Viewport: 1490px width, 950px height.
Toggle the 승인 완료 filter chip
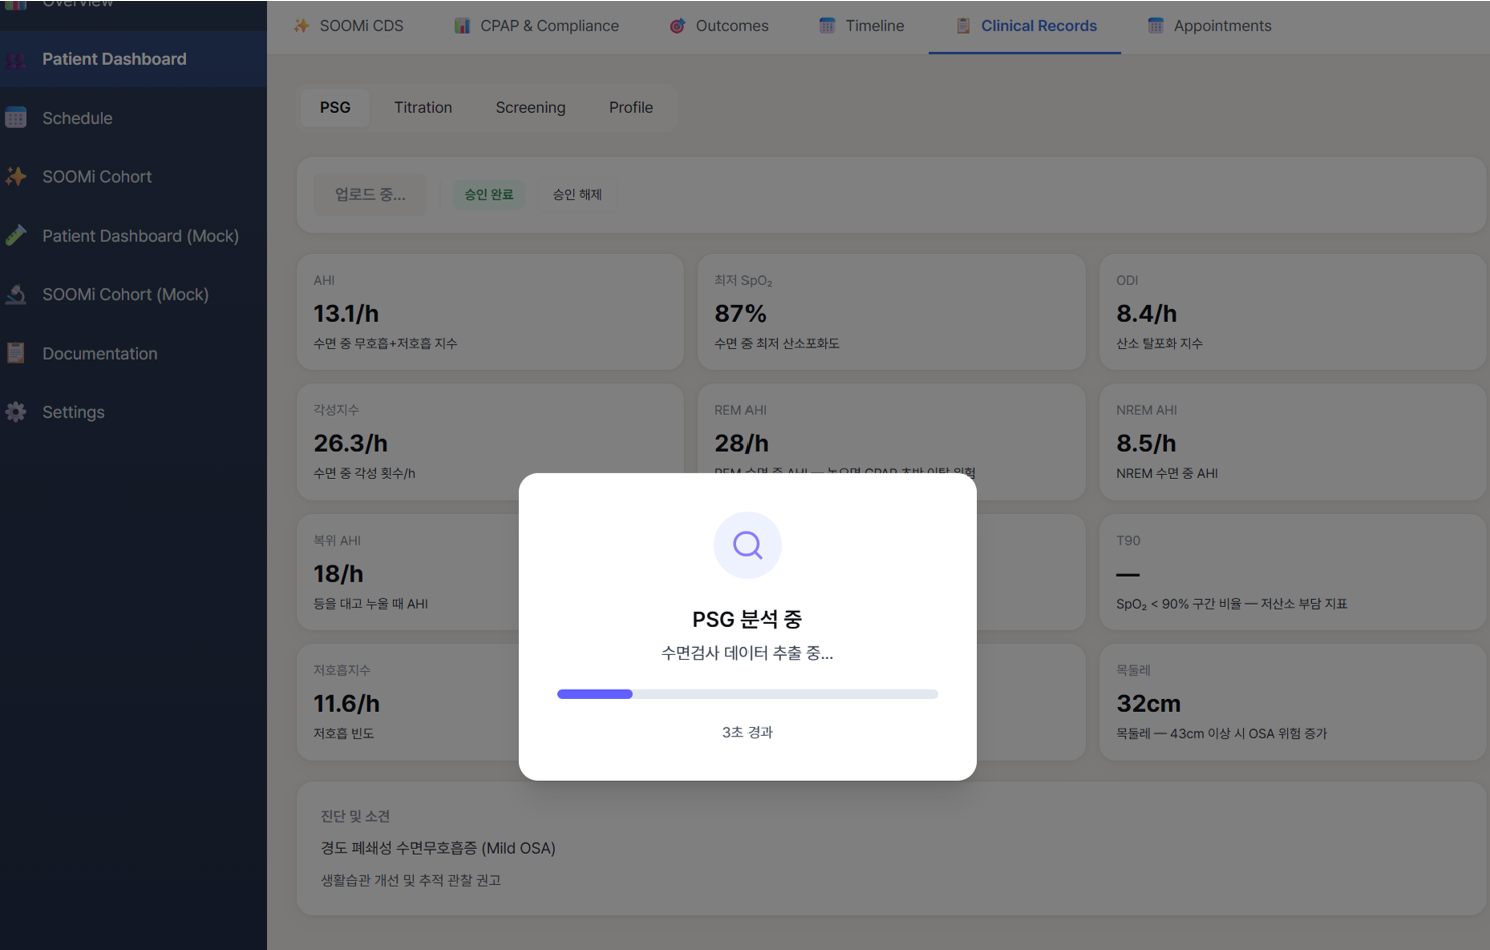point(489,194)
